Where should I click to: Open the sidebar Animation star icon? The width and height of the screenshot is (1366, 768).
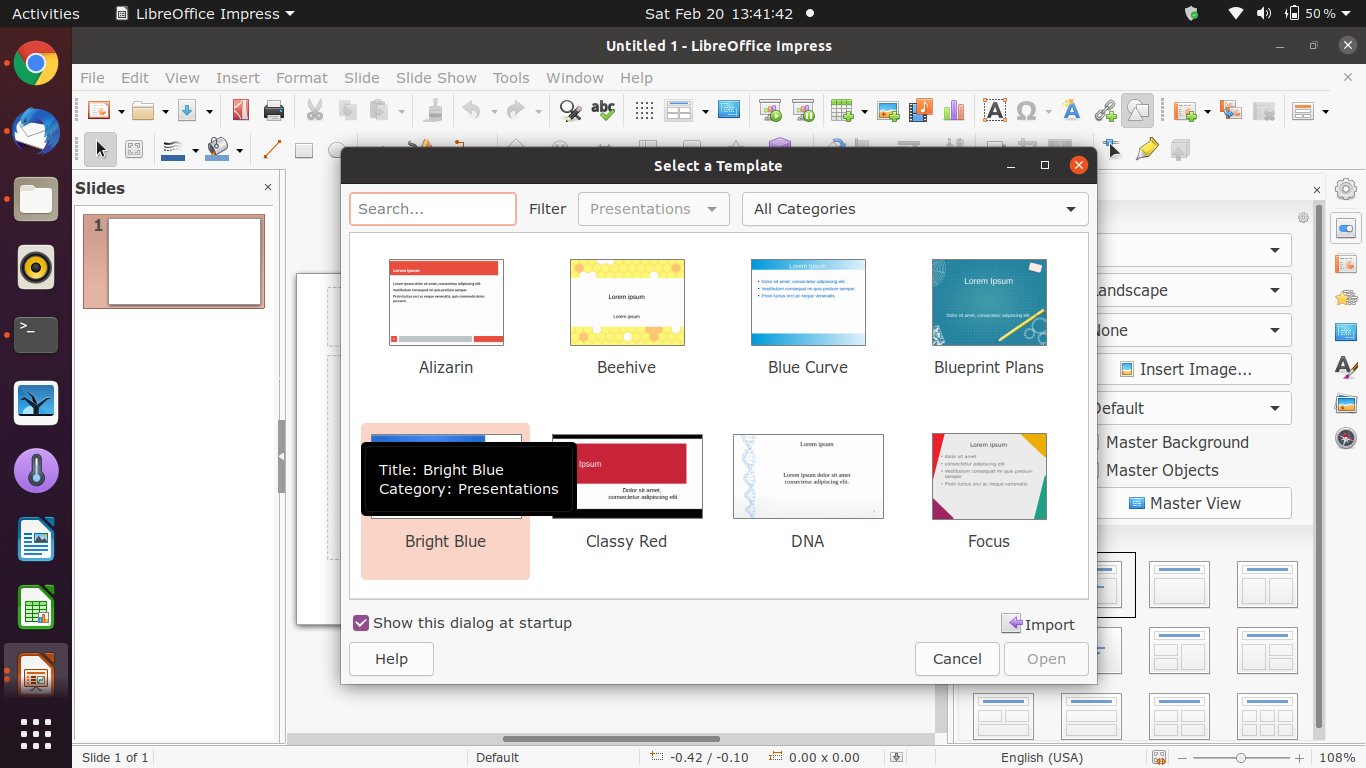coord(1346,298)
